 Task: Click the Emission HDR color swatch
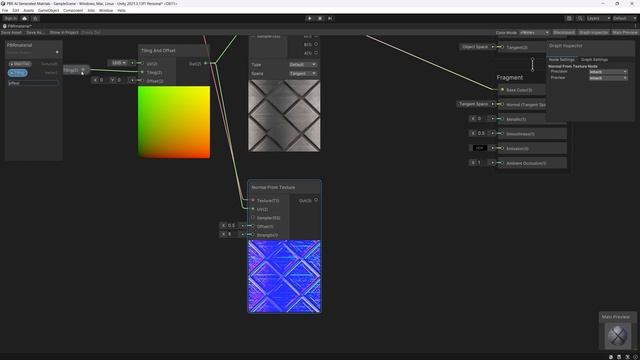click(x=480, y=148)
